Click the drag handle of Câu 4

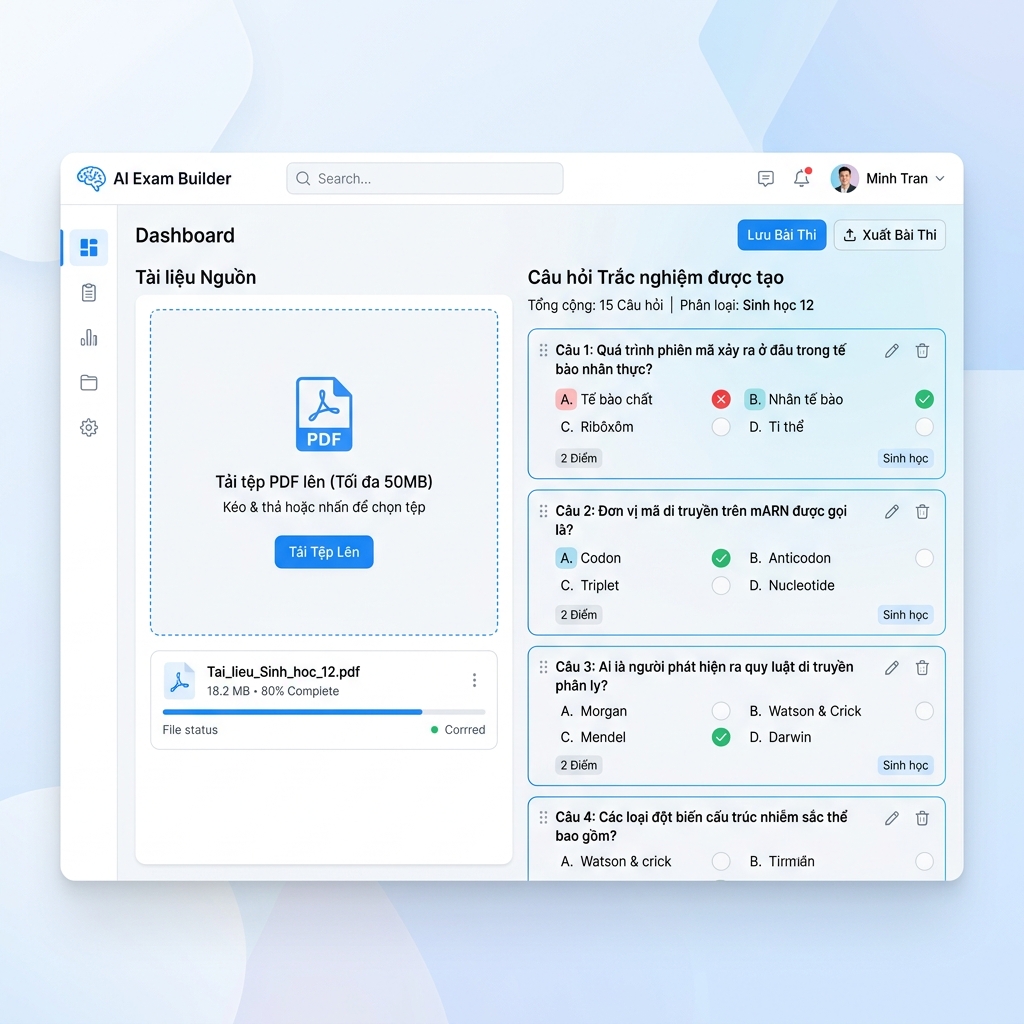[543, 818]
